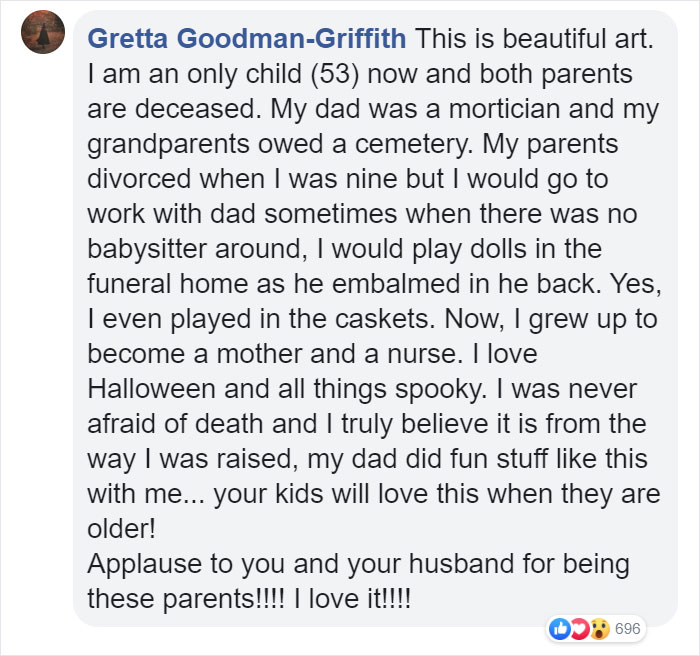700x656 pixels.
Task: Click the Gretta Goodman-Griffith name link
Action: (x=247, y=38)
